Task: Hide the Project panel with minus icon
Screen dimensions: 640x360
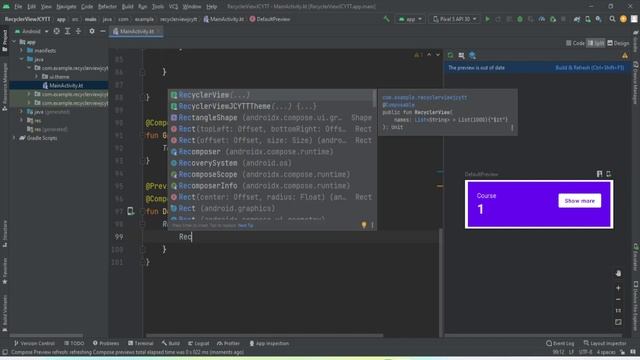Action: pyautogui.click(x=103, y=31)
